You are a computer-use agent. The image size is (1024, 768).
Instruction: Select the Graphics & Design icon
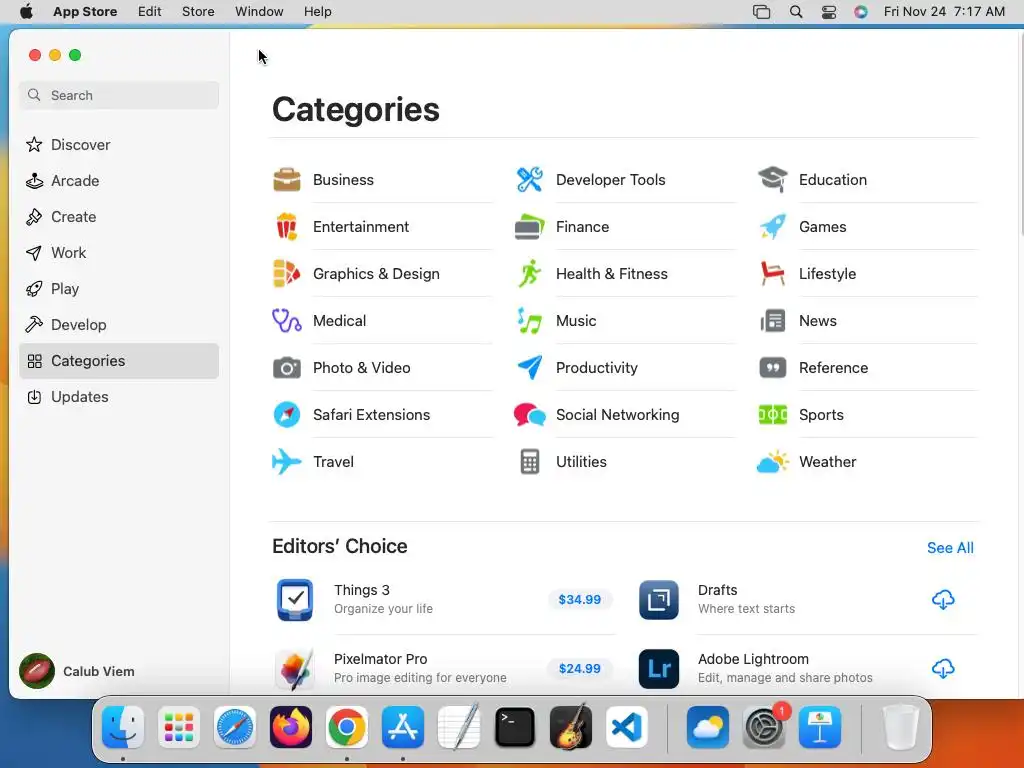(x=287, y=274)
